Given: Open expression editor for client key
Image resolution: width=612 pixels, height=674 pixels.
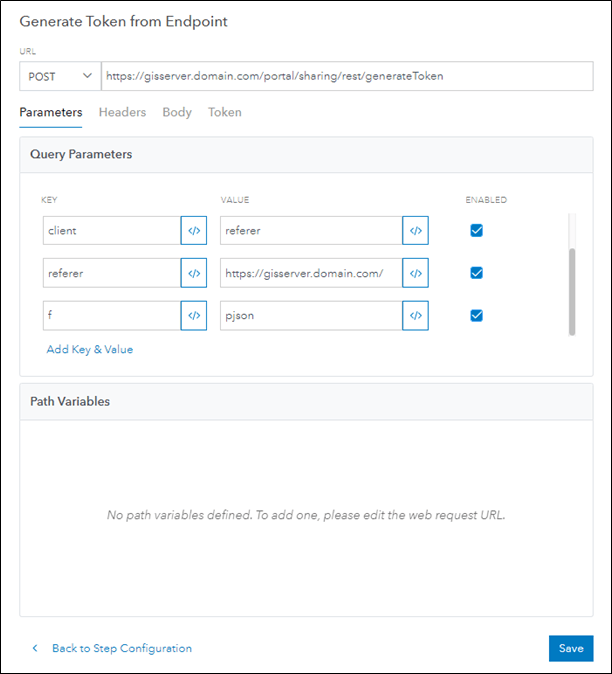Looking at the screenshot, I should (194, 230).
